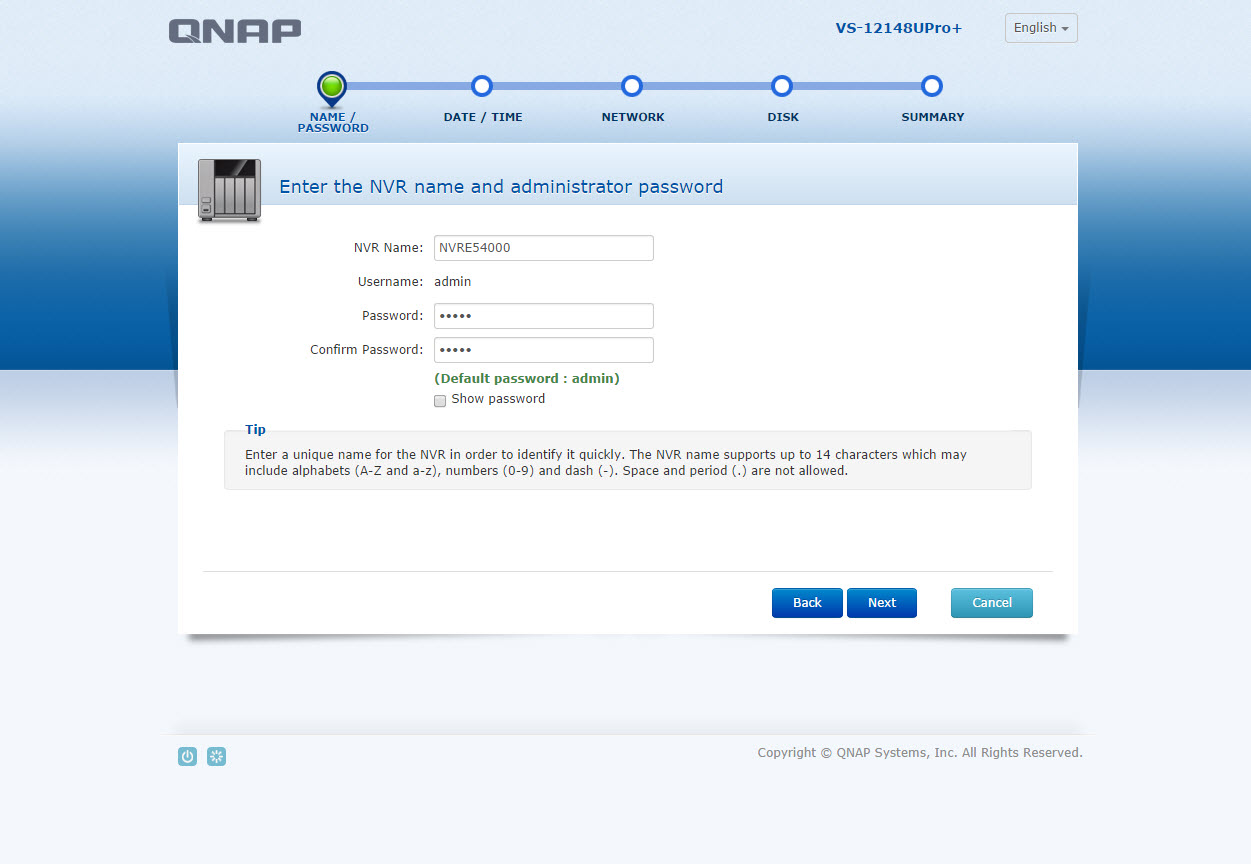1251x864 pixels.
Task: Click the Back button
Action: pyautogui.click(x=807, y=602)
